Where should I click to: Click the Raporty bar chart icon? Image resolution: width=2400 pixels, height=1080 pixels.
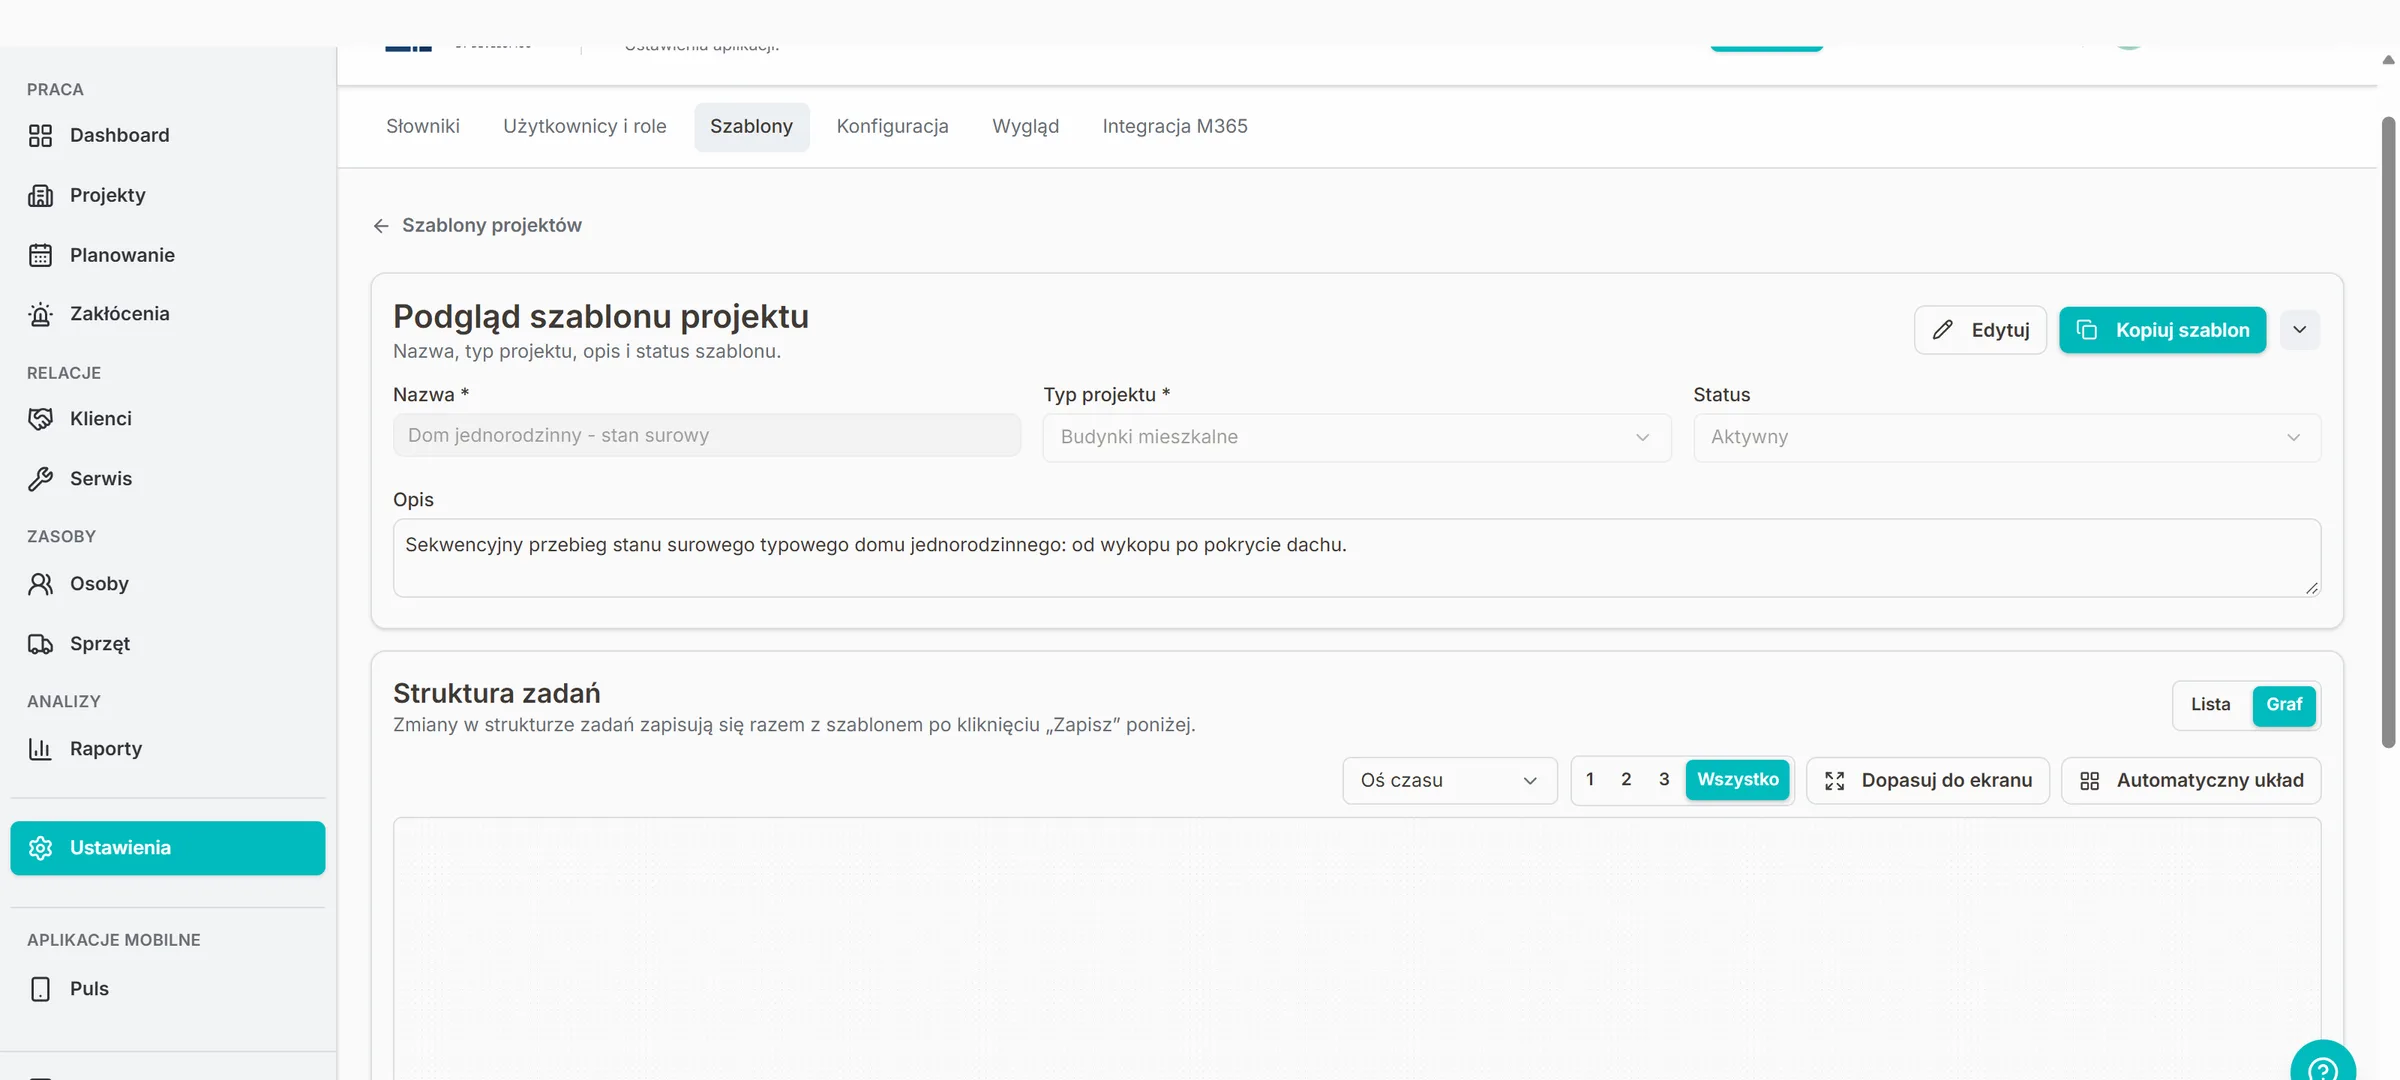(40, 749)
